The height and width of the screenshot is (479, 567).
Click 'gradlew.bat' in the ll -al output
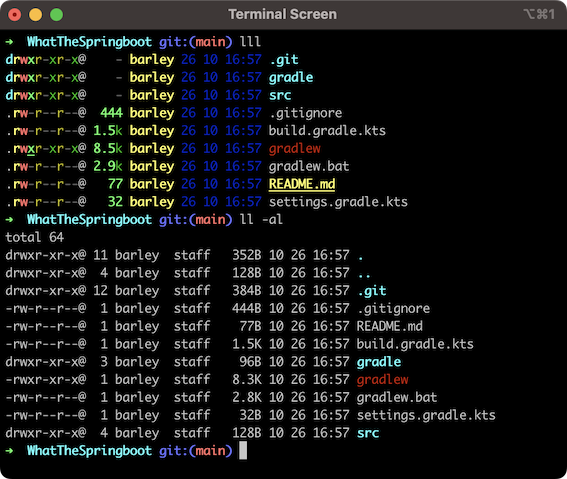[x=397, y=397]
